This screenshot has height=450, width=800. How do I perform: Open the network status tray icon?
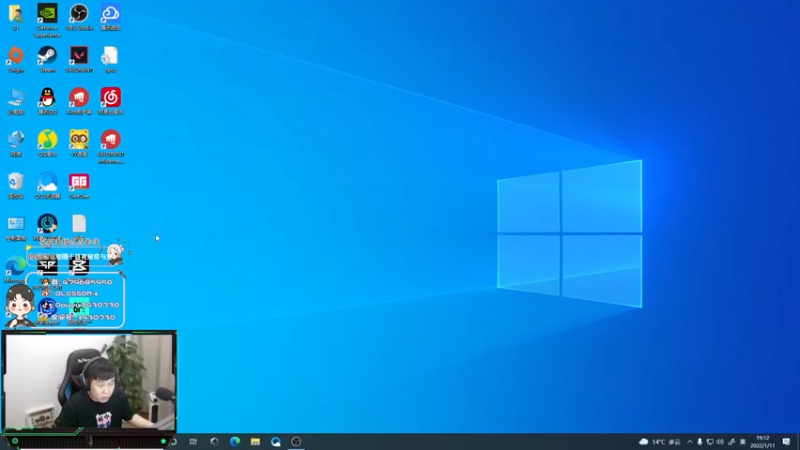tap(710, 442)
